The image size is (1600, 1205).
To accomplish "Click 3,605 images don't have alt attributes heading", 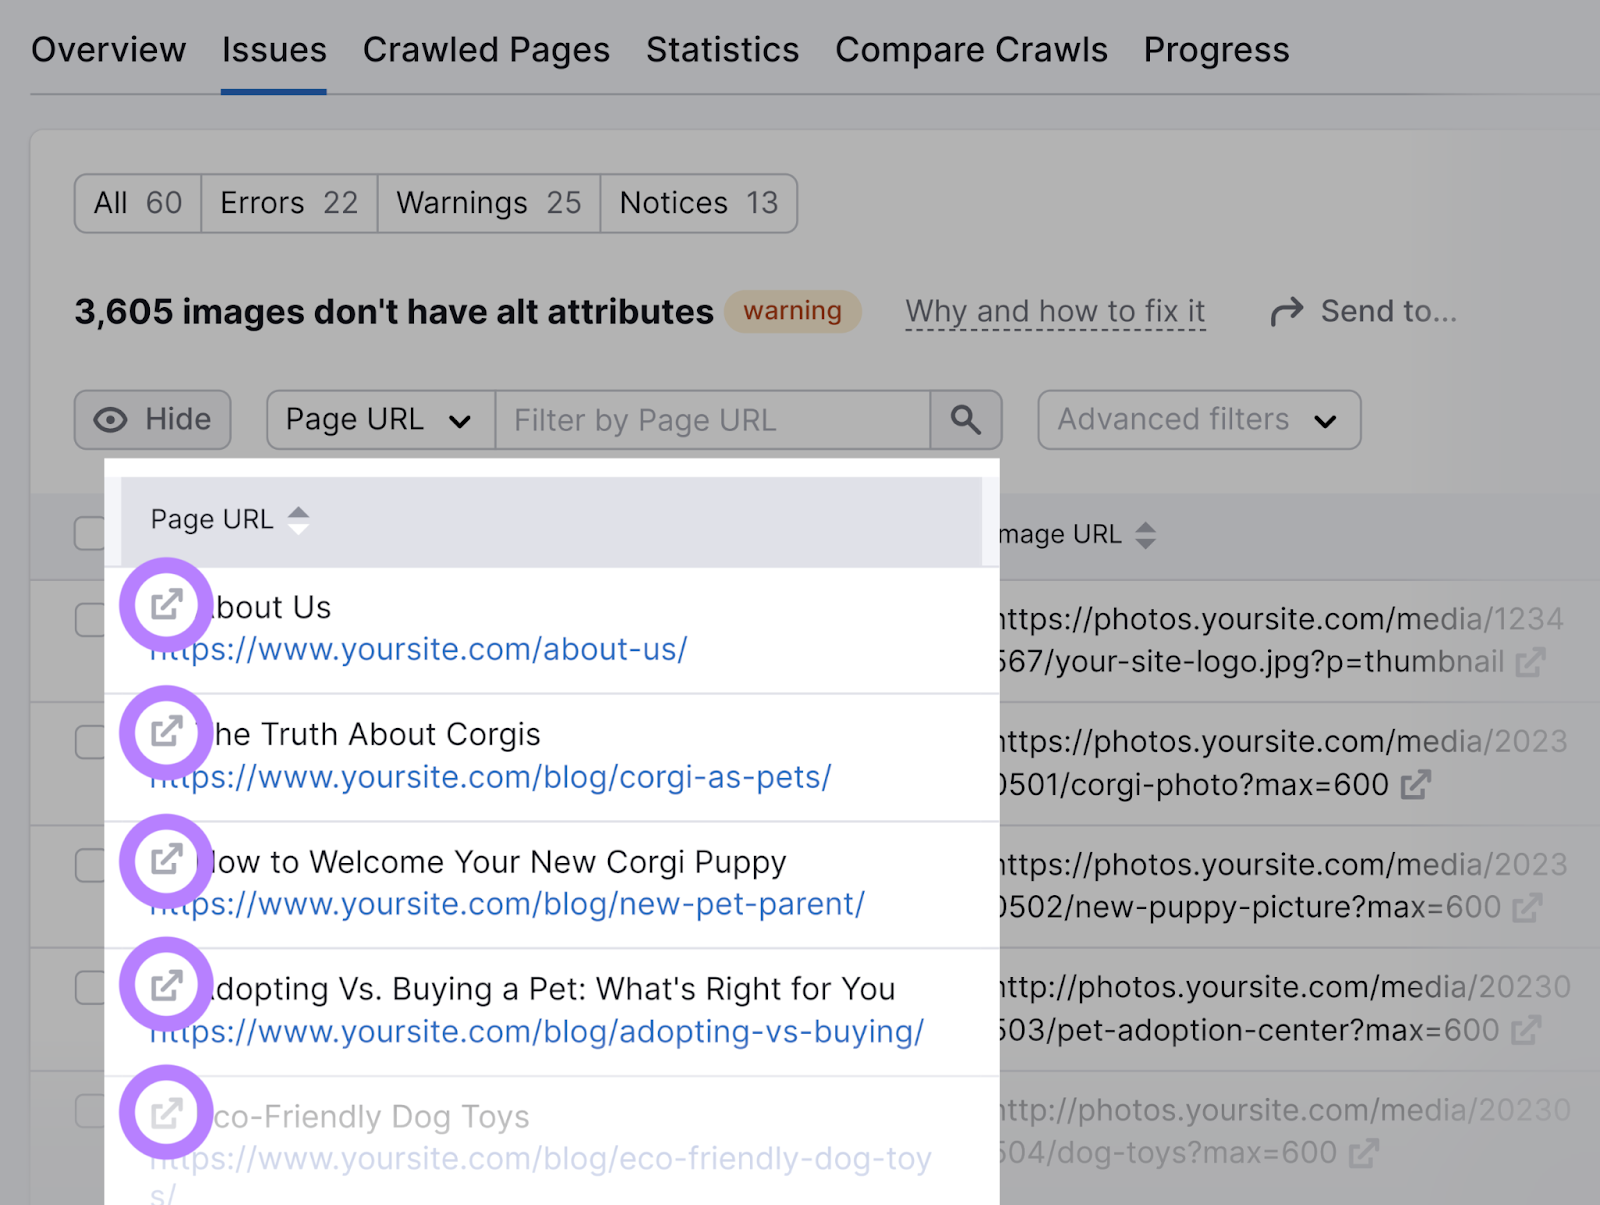I will pyautogui.click(x=394, y=312).
